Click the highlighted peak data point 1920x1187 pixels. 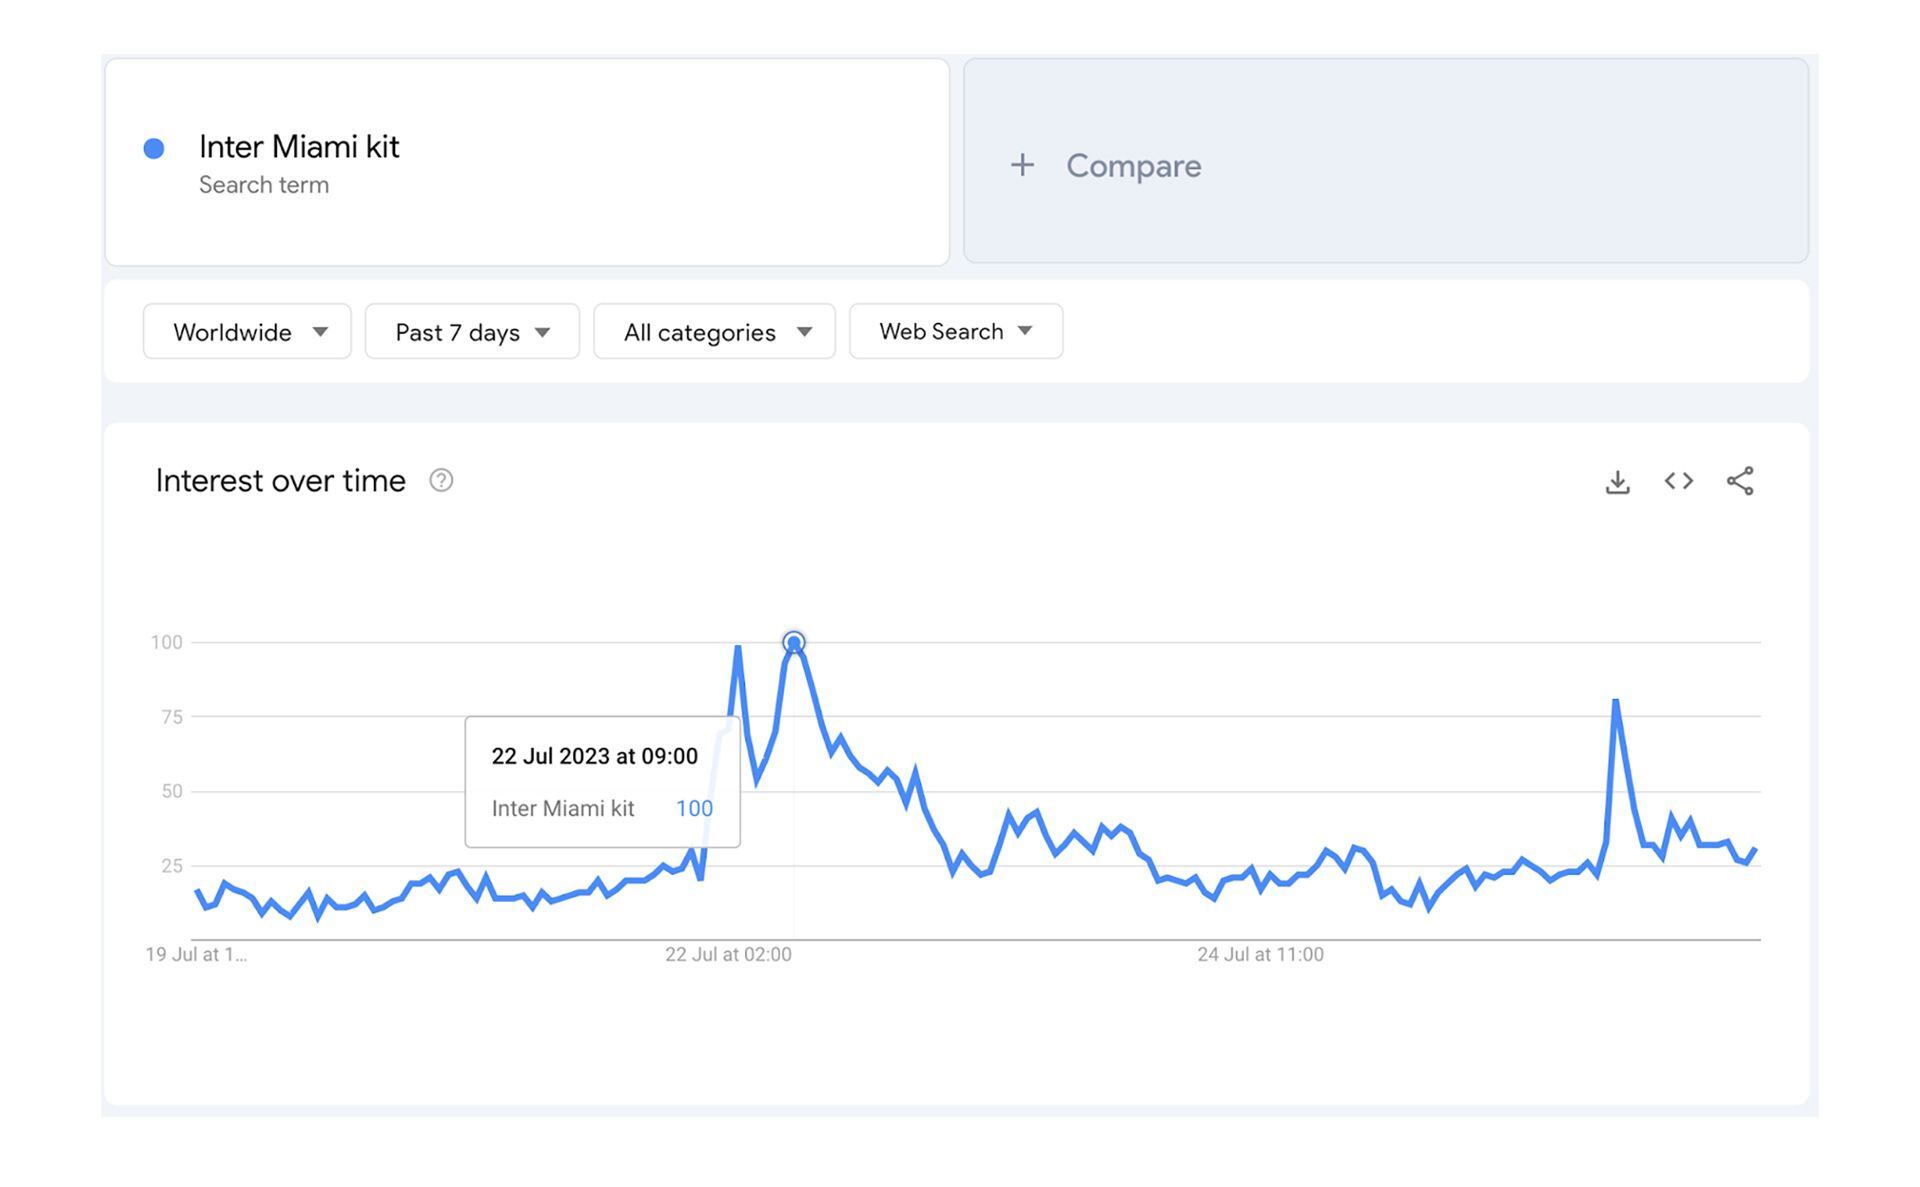(x=793, y=642)
